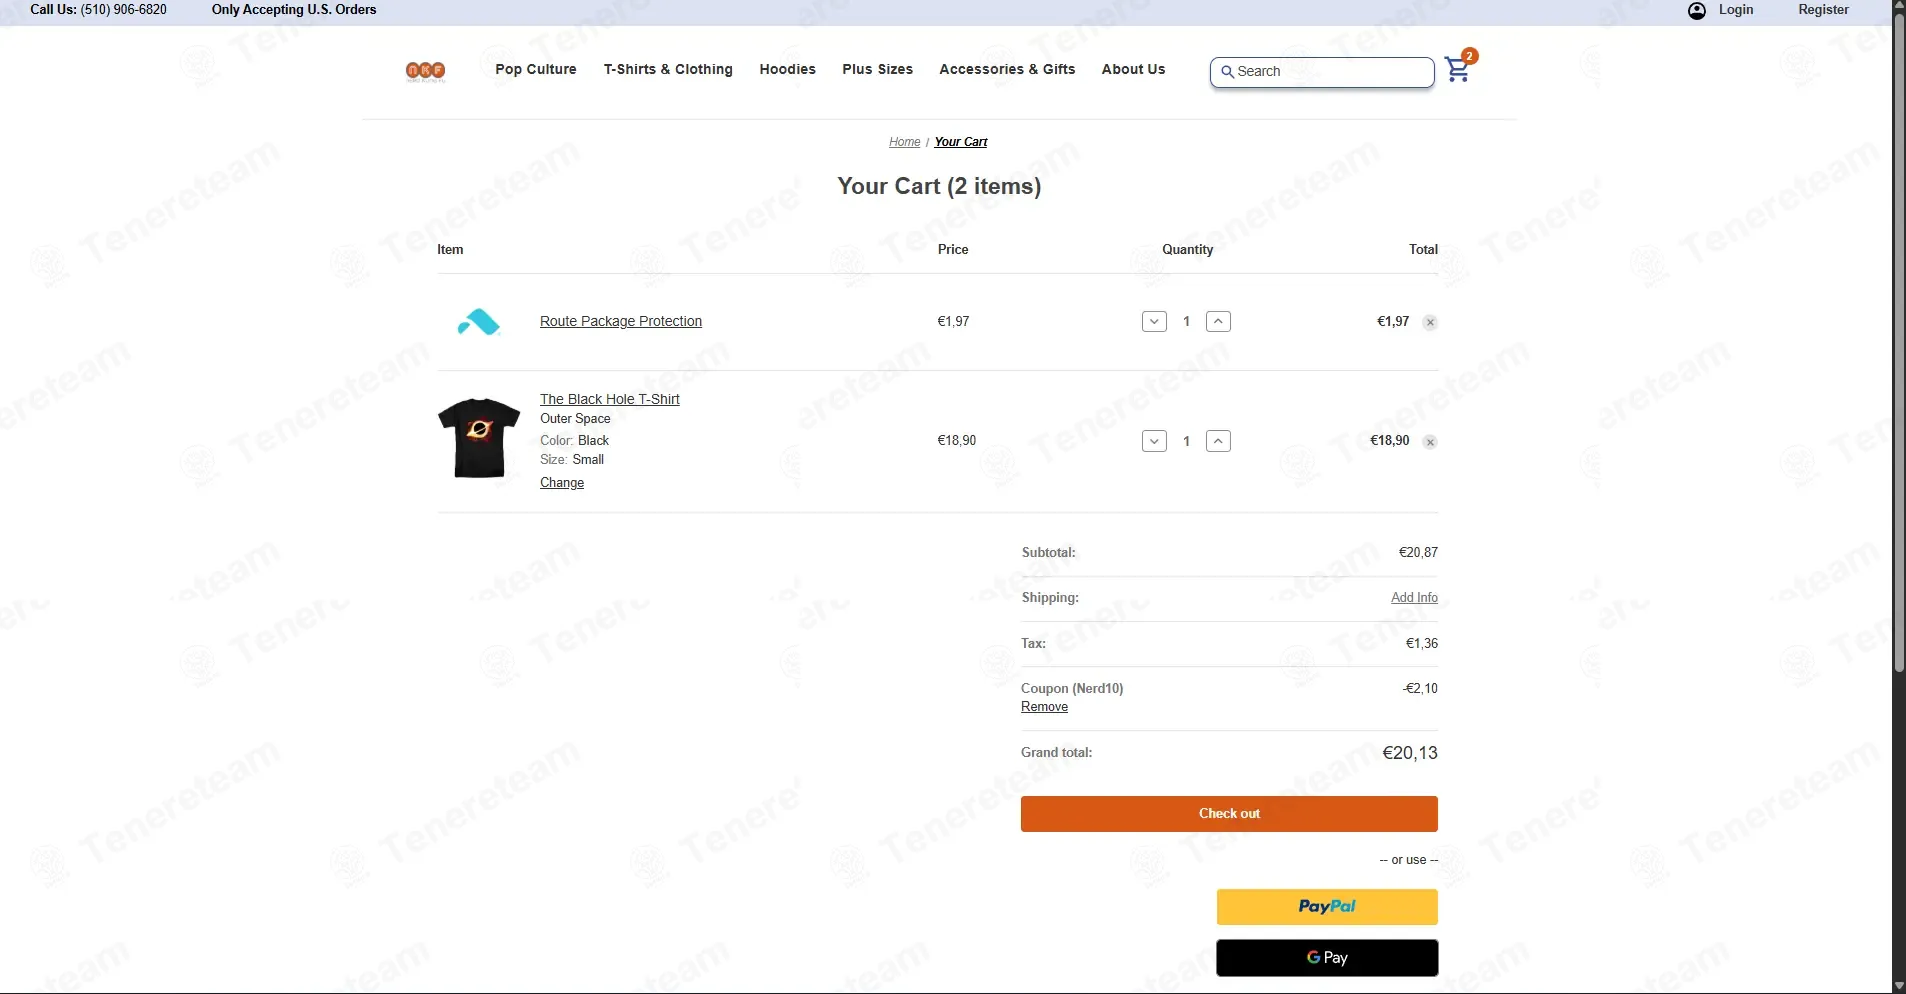Screen dimensions: 1906x994
Task: Open T-Shirts & Clothing menu
Action: (668, 69)
